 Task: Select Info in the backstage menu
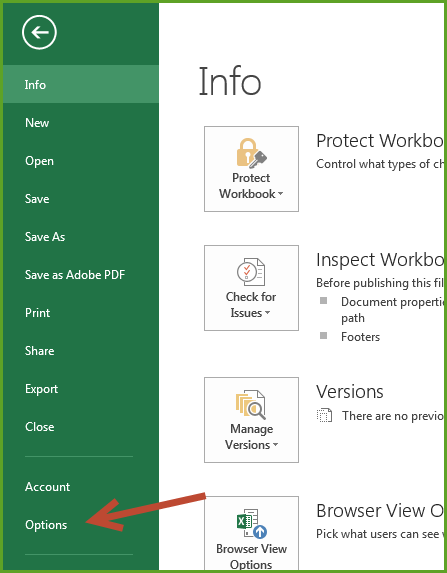(81, 84)
